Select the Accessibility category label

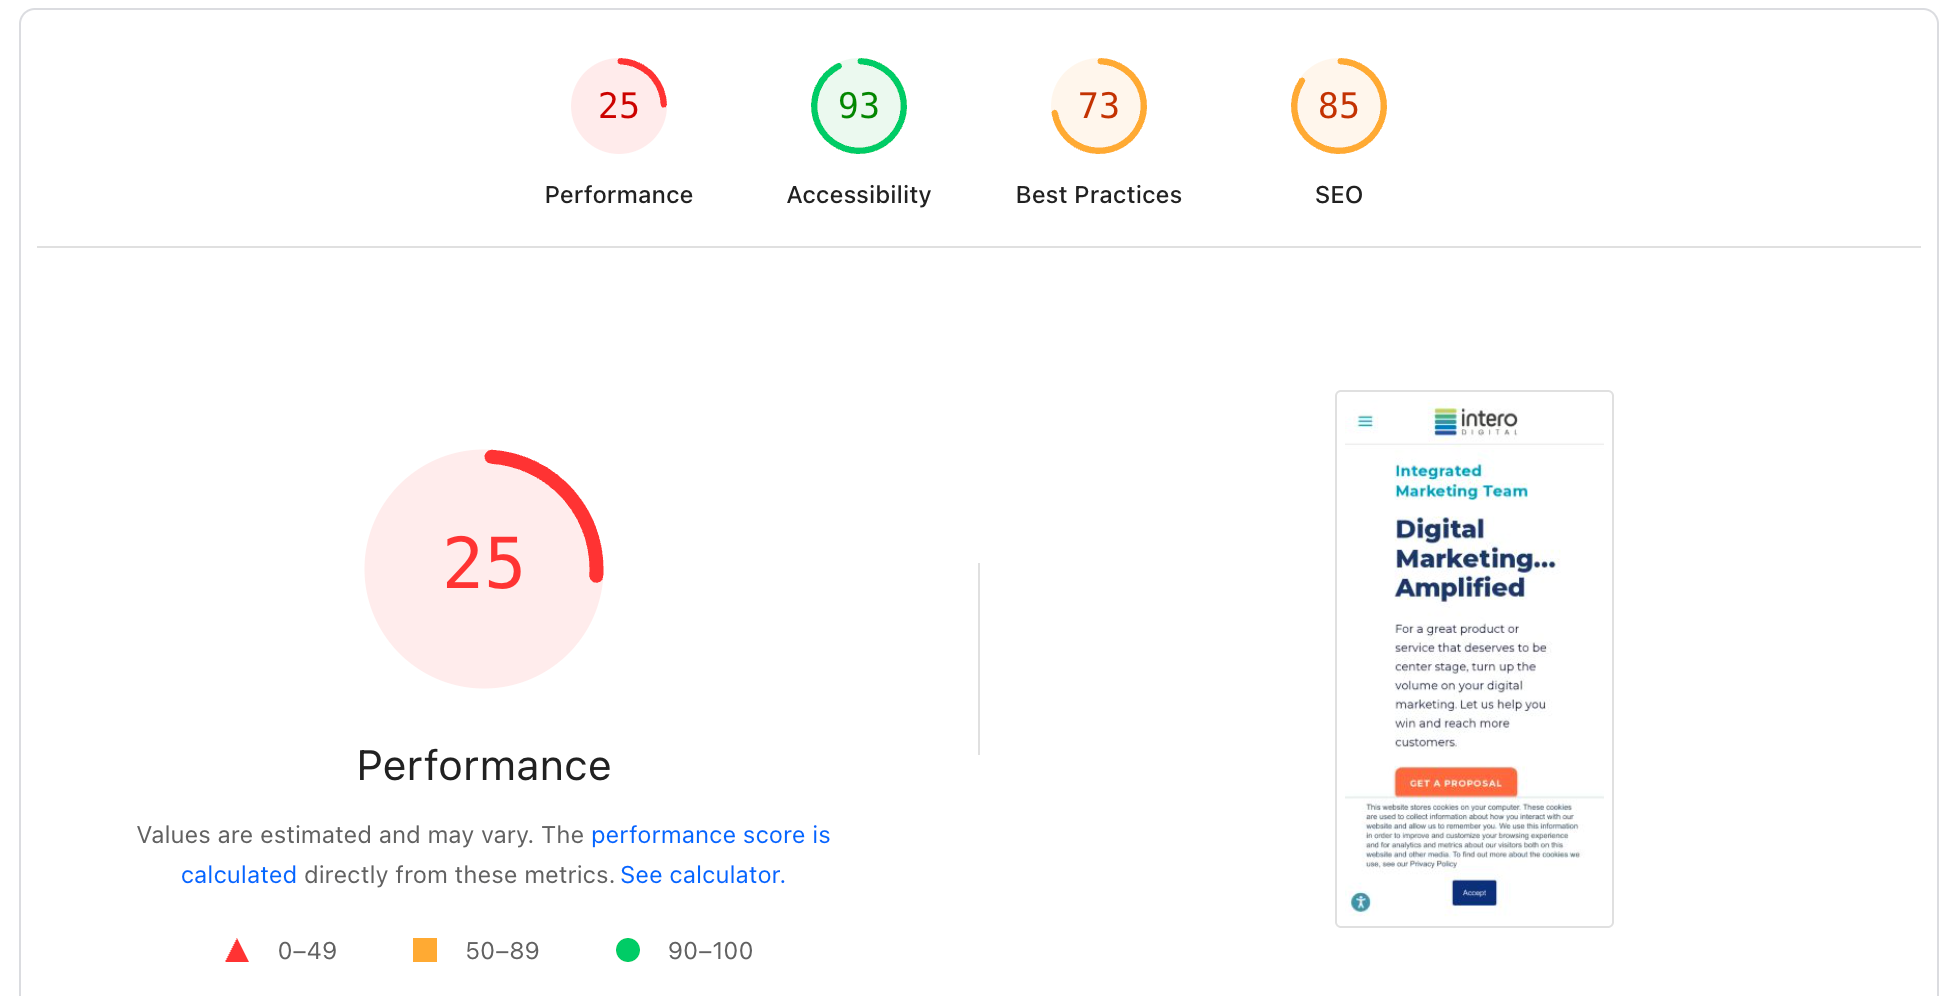858,195
